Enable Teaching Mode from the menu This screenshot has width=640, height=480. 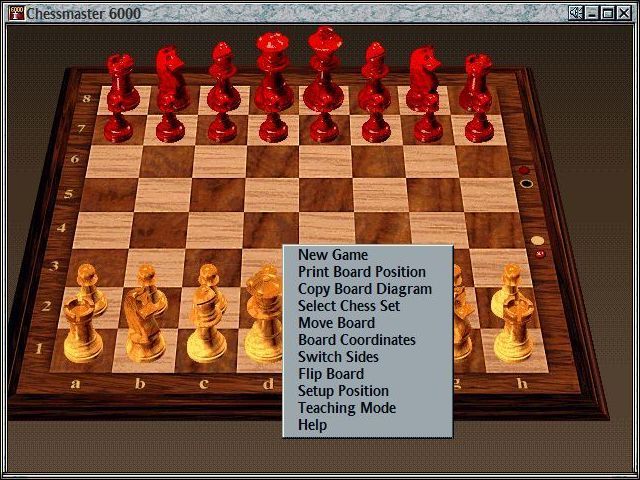[x=347, y=408]
